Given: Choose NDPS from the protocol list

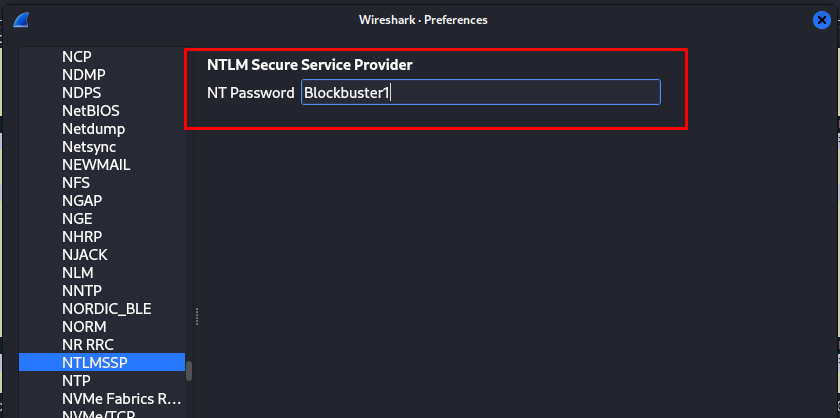Looking at the screenshot, I should coord(82,93).
